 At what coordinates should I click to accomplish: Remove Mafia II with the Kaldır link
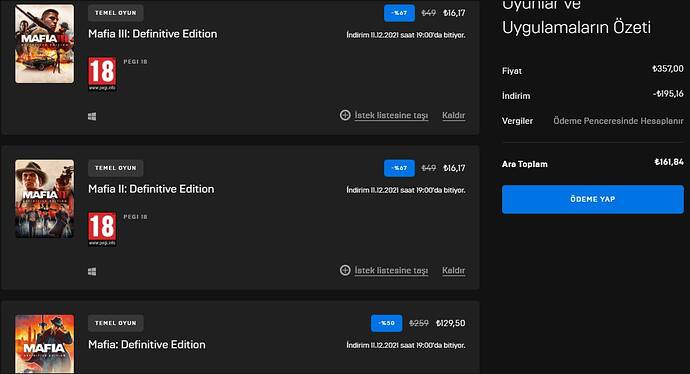click(x=454, y=270)
